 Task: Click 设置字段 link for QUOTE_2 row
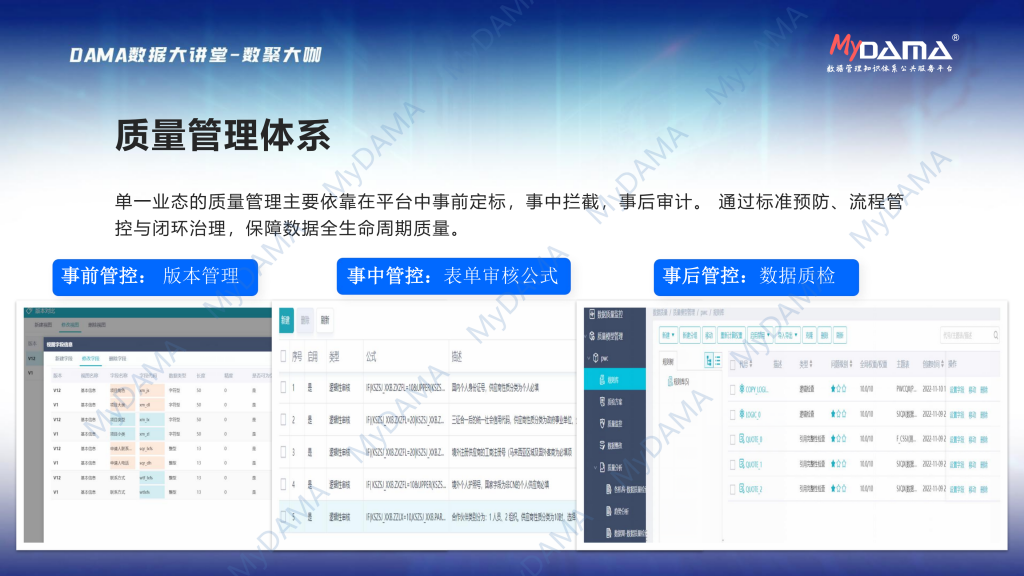click(x=957, y=489)
